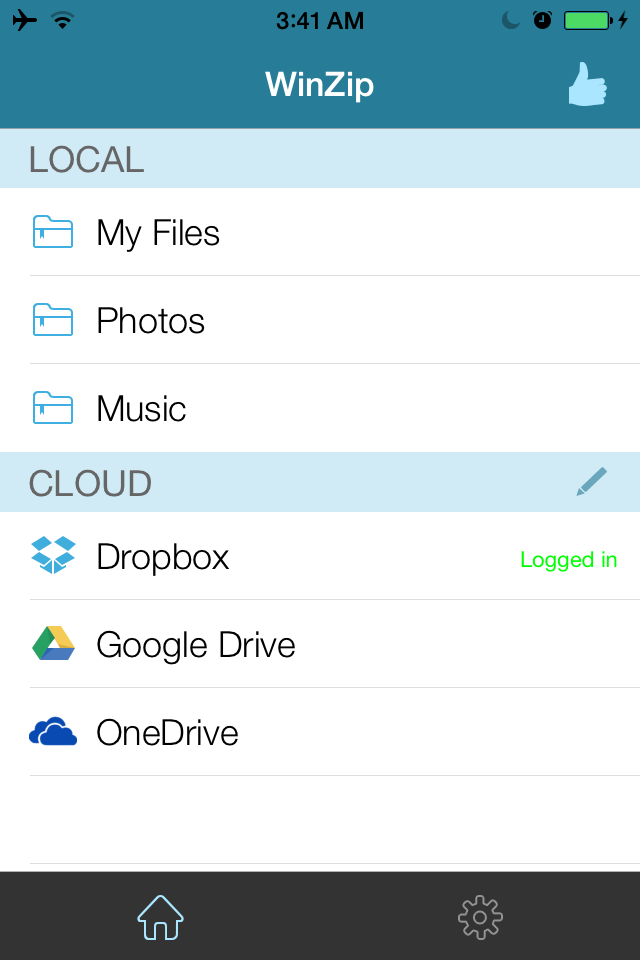Click the Photos folder icon
The height and width of the screenshot is (960, 640).
pyautogui.click(x=53, y=320)
